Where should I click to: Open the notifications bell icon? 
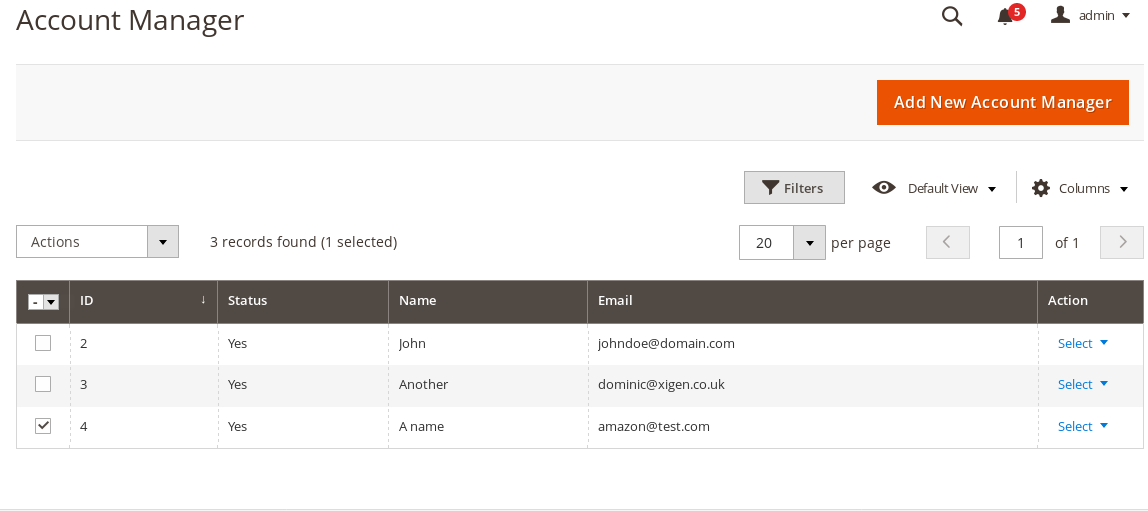(1005, 17)
